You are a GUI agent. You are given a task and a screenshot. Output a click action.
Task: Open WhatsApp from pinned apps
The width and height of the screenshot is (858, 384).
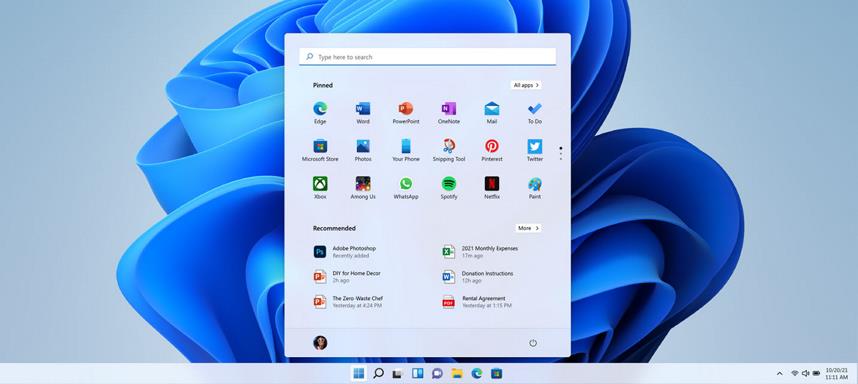[405, 188]
